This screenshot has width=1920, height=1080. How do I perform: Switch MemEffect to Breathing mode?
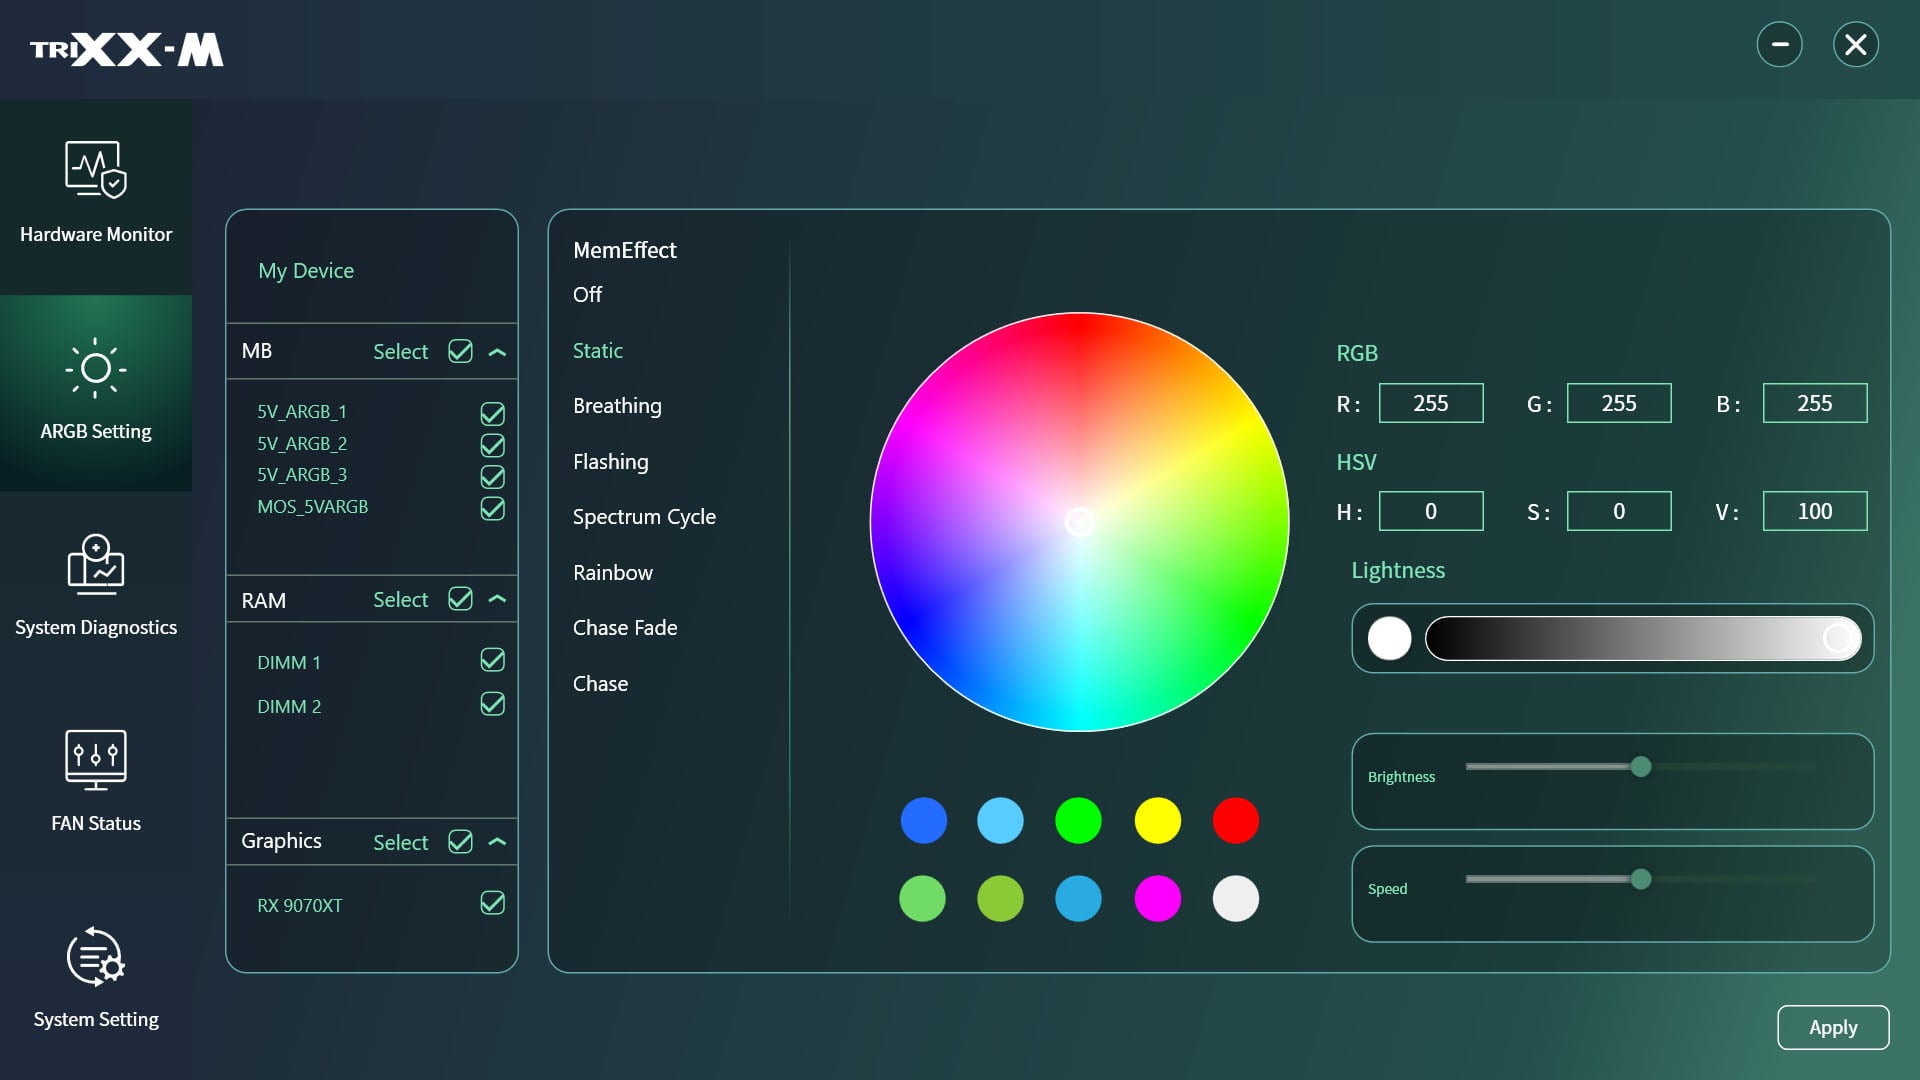[616, 406]
